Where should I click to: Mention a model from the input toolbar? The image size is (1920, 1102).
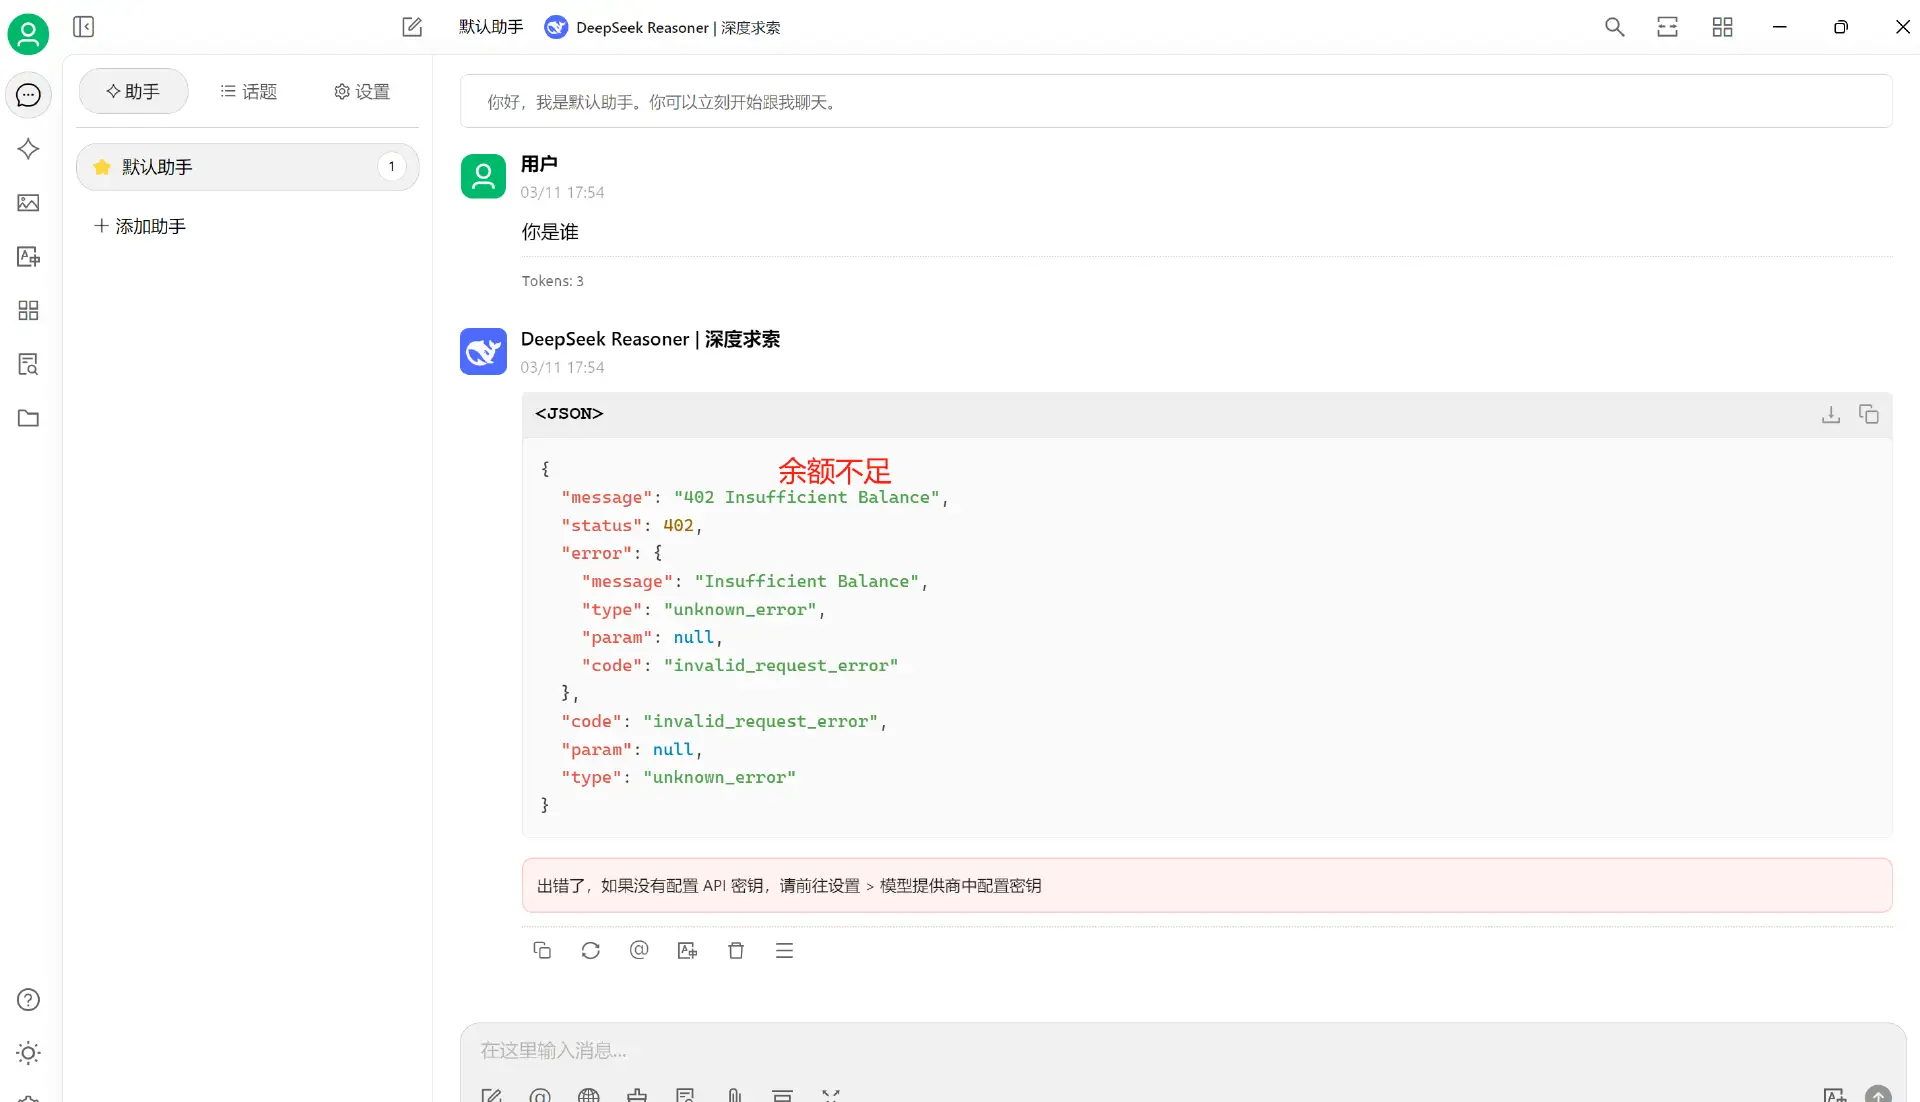coord(540,1095)
